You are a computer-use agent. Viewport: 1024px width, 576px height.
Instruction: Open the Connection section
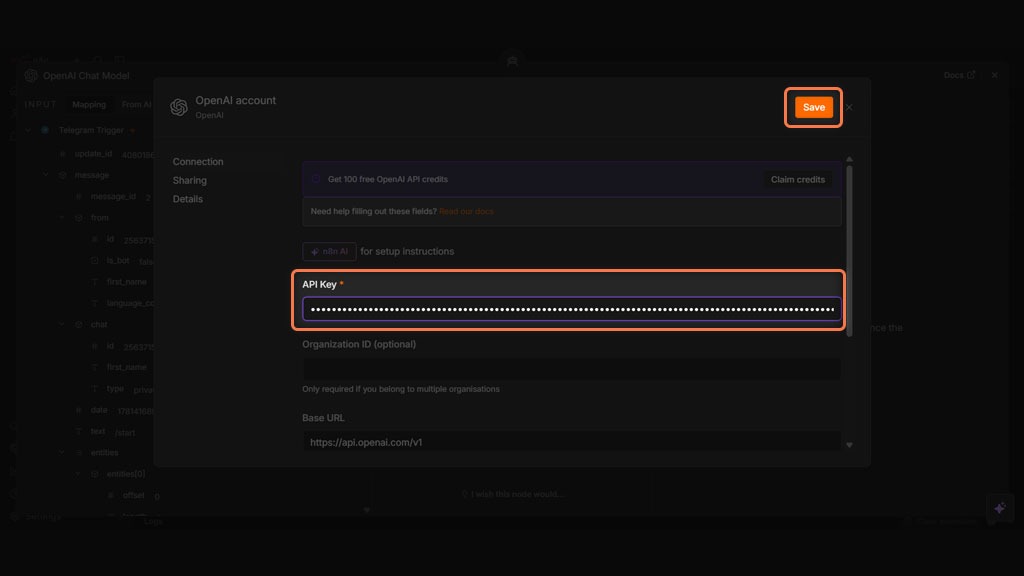pos(198,161)
